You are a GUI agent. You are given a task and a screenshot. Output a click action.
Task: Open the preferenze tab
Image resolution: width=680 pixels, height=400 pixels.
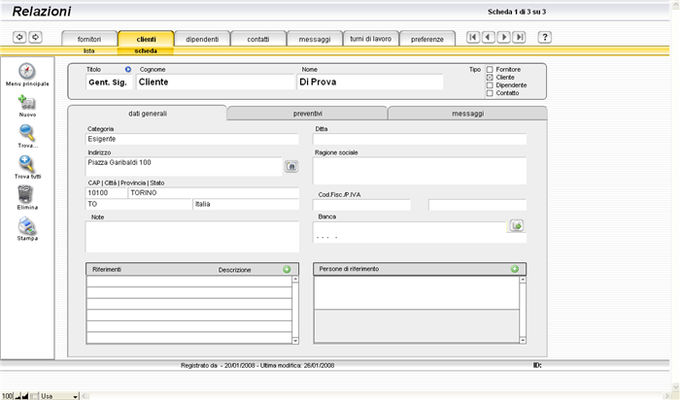[x=427, y=39]
